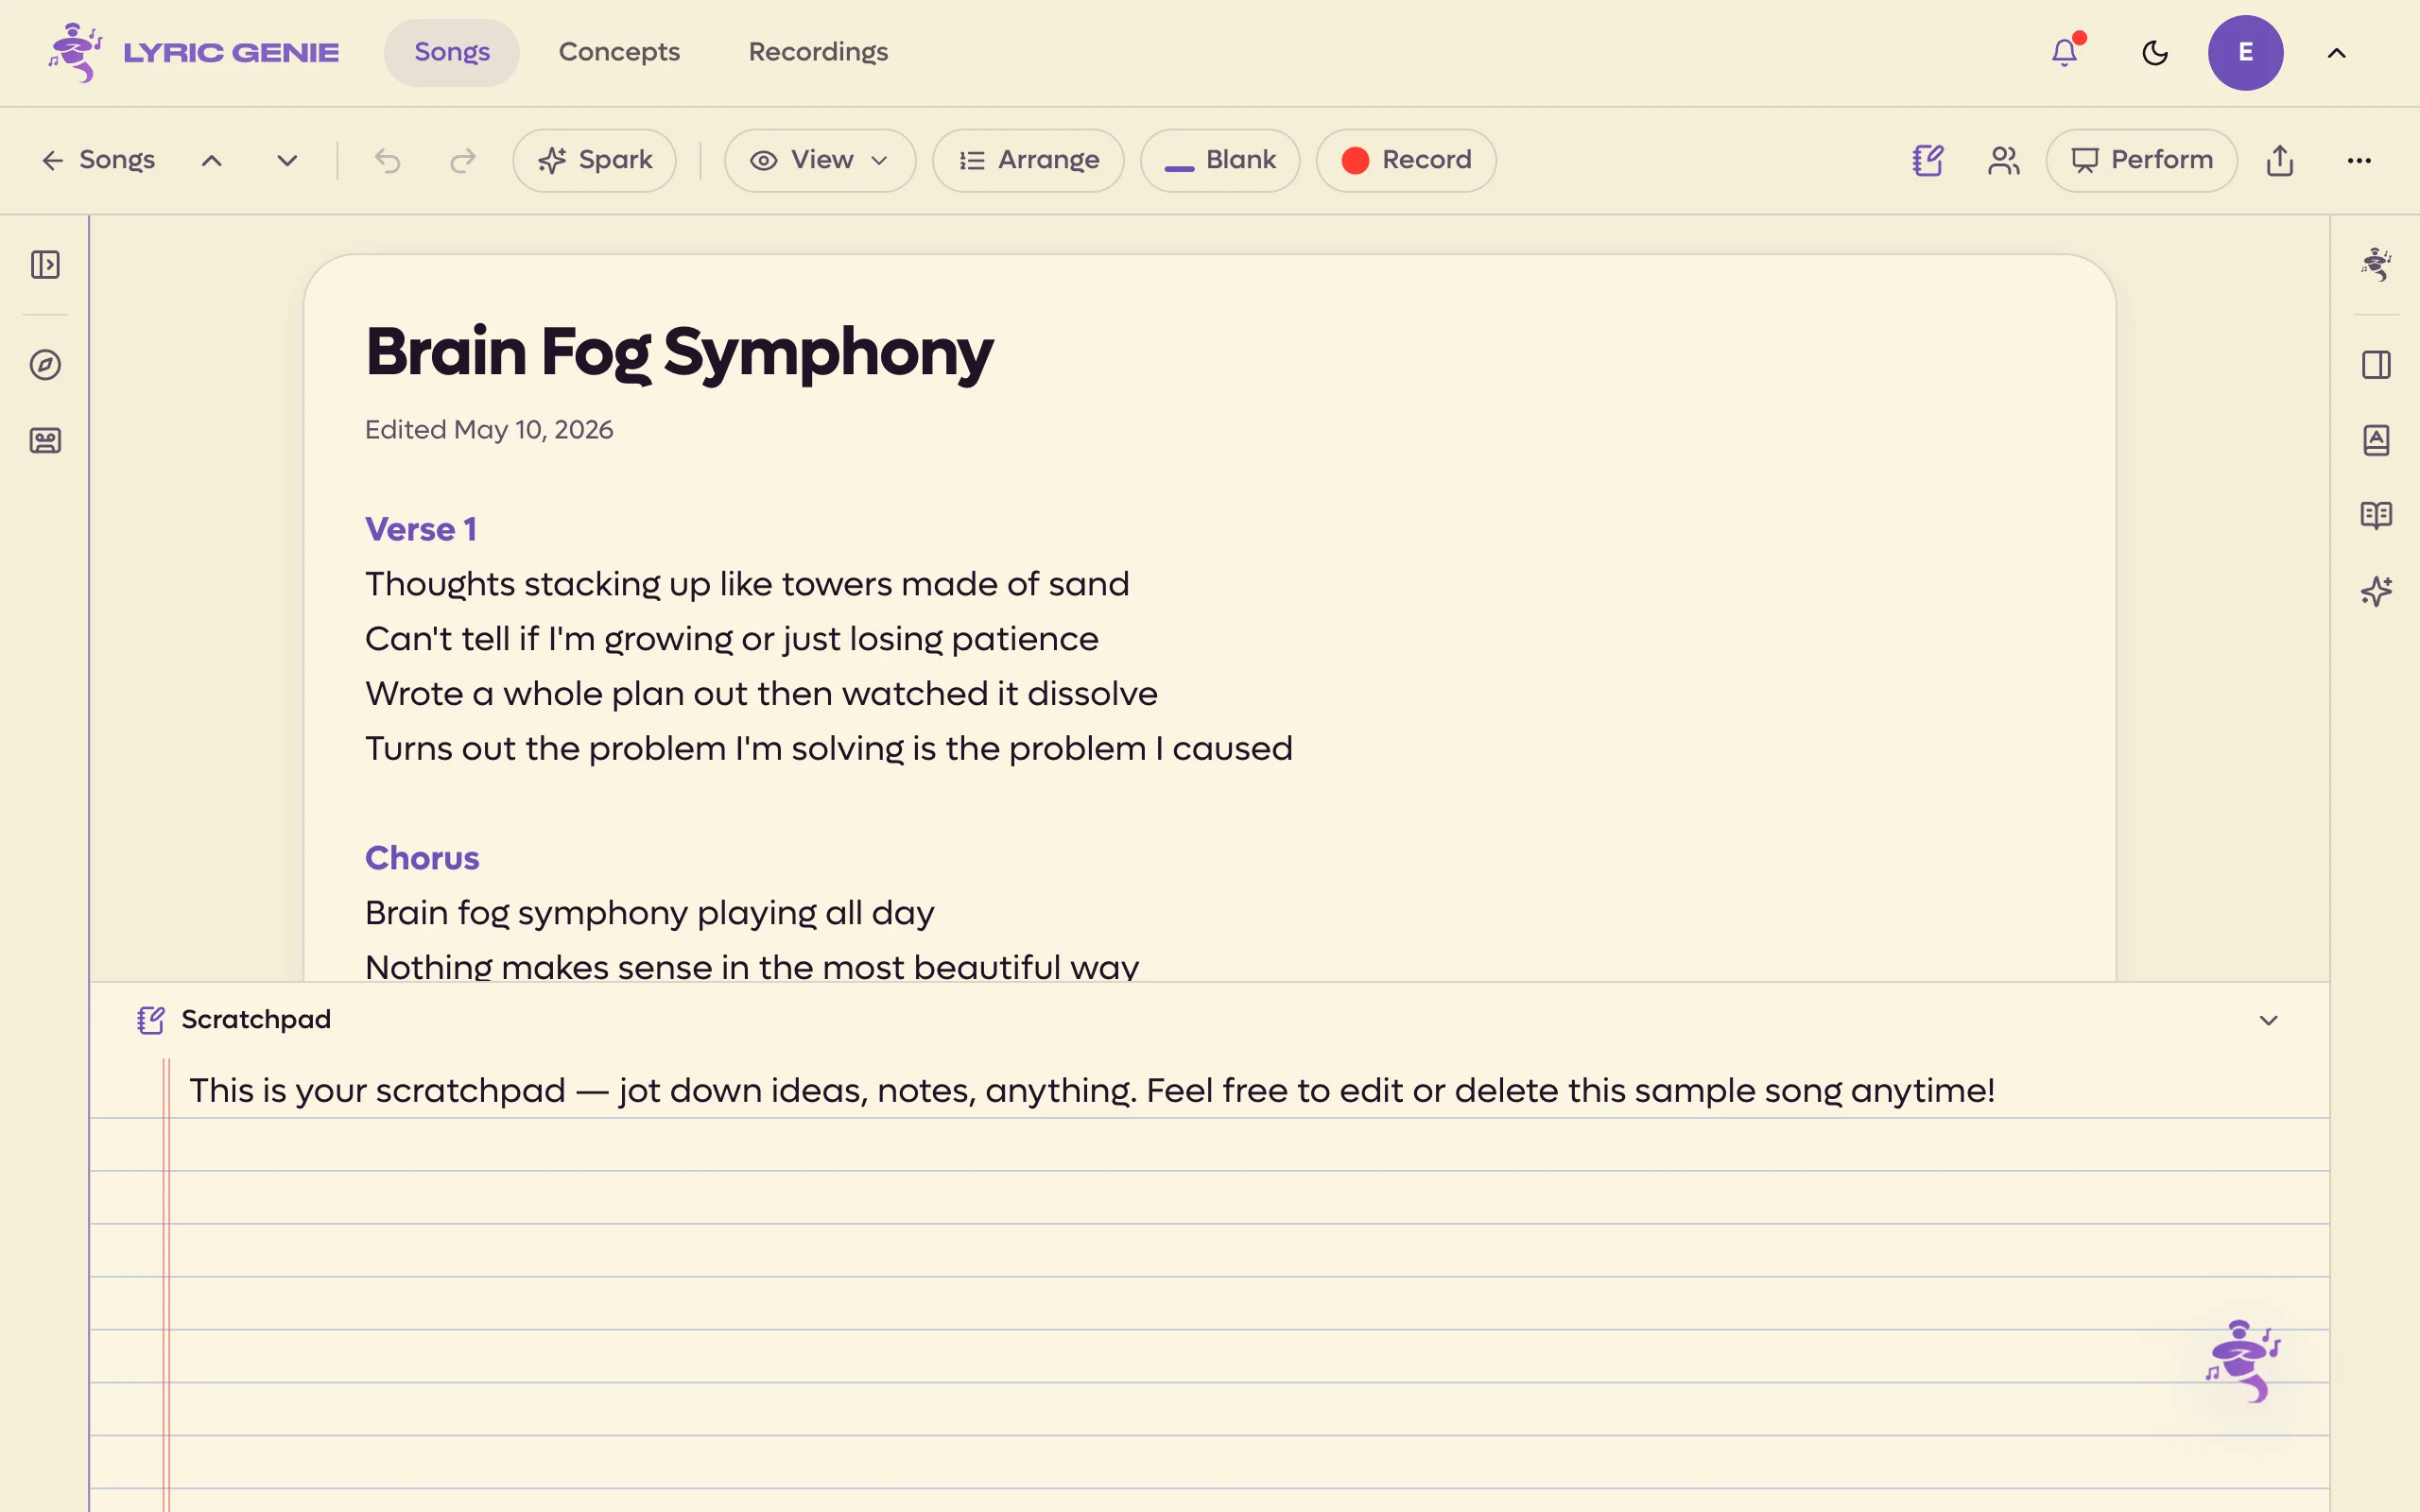This screenshot has height=1512, width=2420.
Task: Expand the View dropdown
Action: tap(820, 160)
